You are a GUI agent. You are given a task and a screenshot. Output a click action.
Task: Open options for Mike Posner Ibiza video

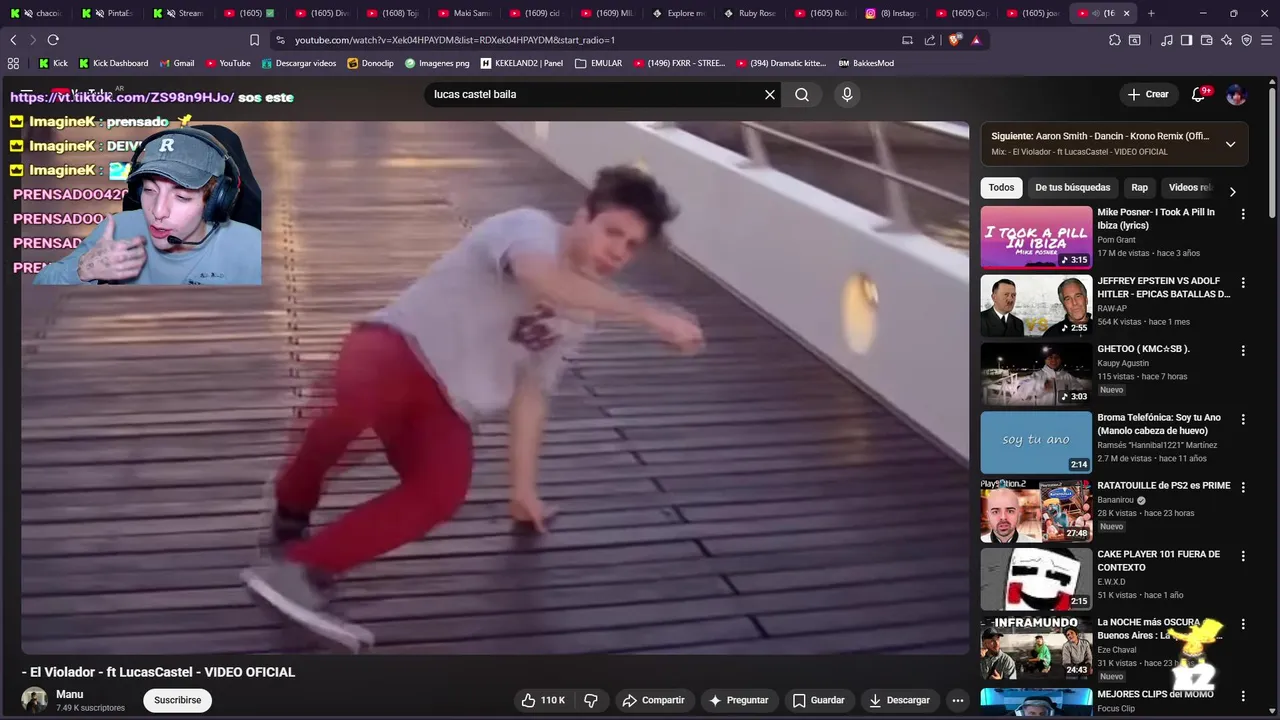(1243, 214)
